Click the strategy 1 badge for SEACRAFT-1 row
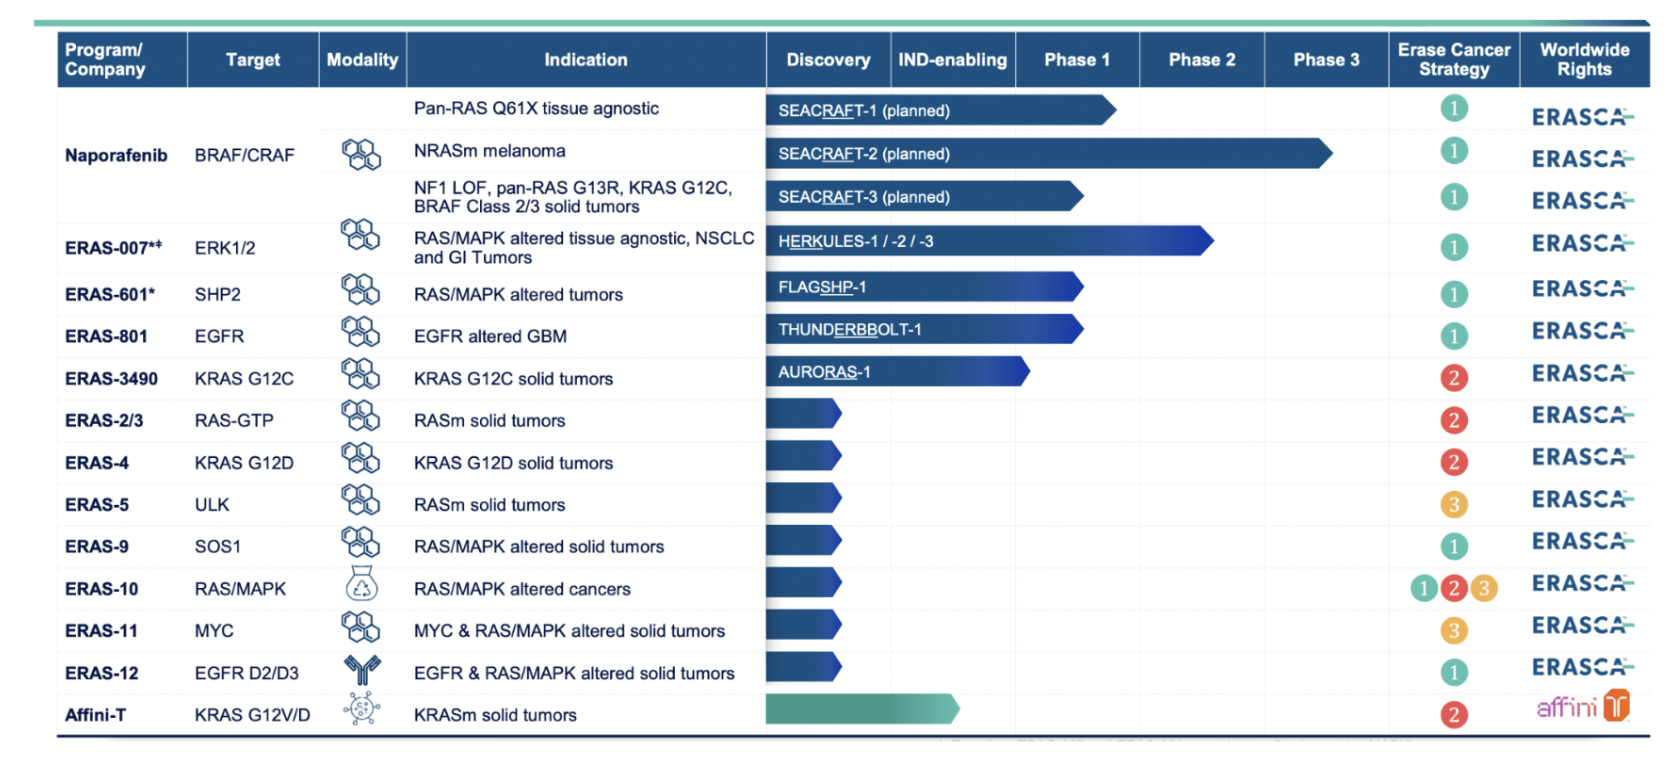 pos(1454,108)
